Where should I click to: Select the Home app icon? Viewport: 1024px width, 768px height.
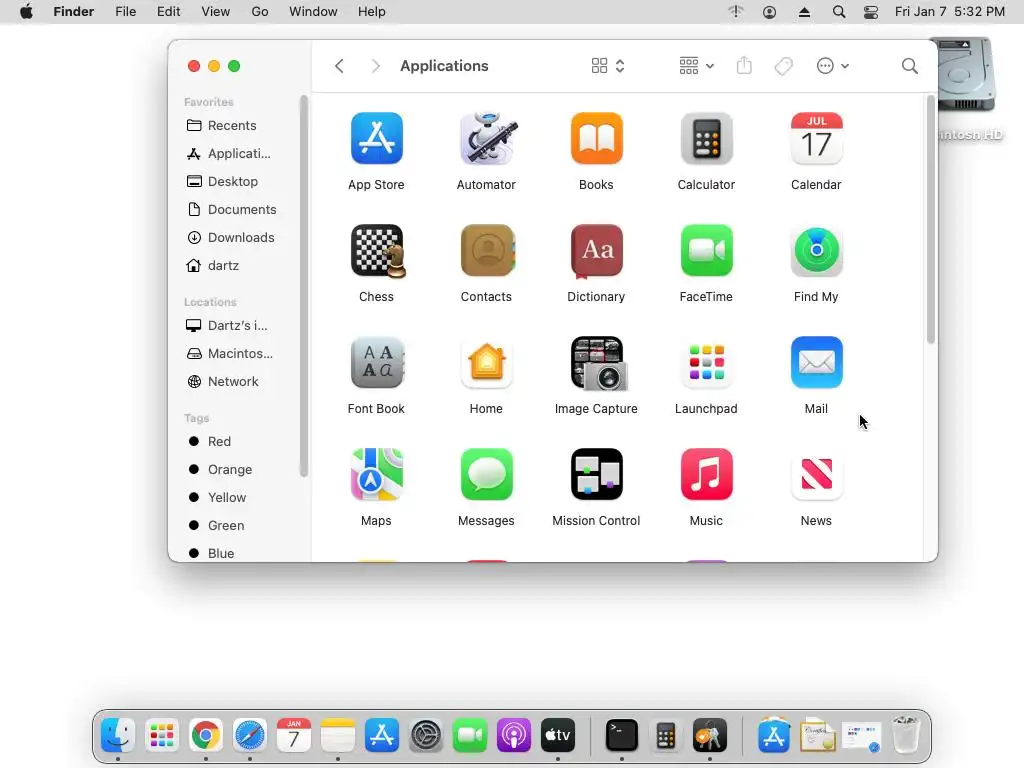pos(487,362)
